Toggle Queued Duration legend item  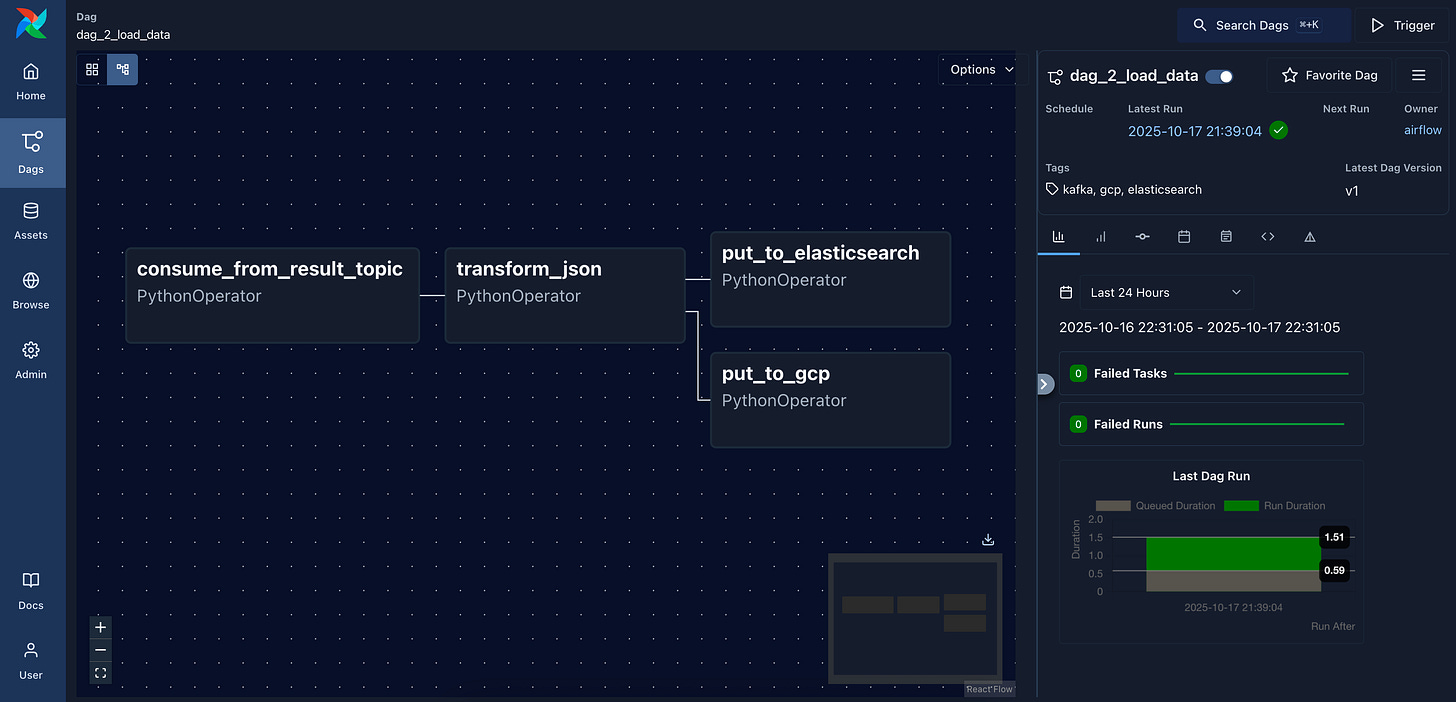[x=1155, y=506]
